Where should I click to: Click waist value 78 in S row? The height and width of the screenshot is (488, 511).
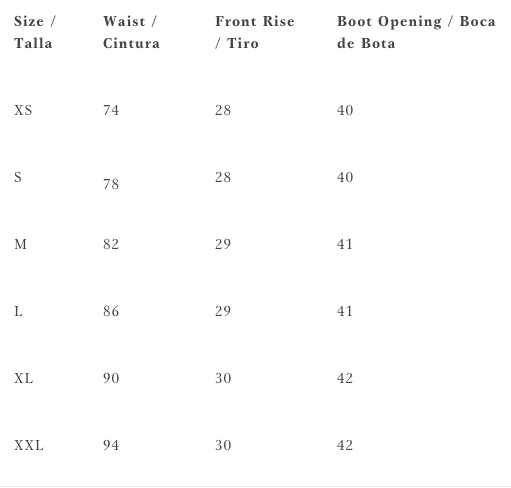pos(111,184)
